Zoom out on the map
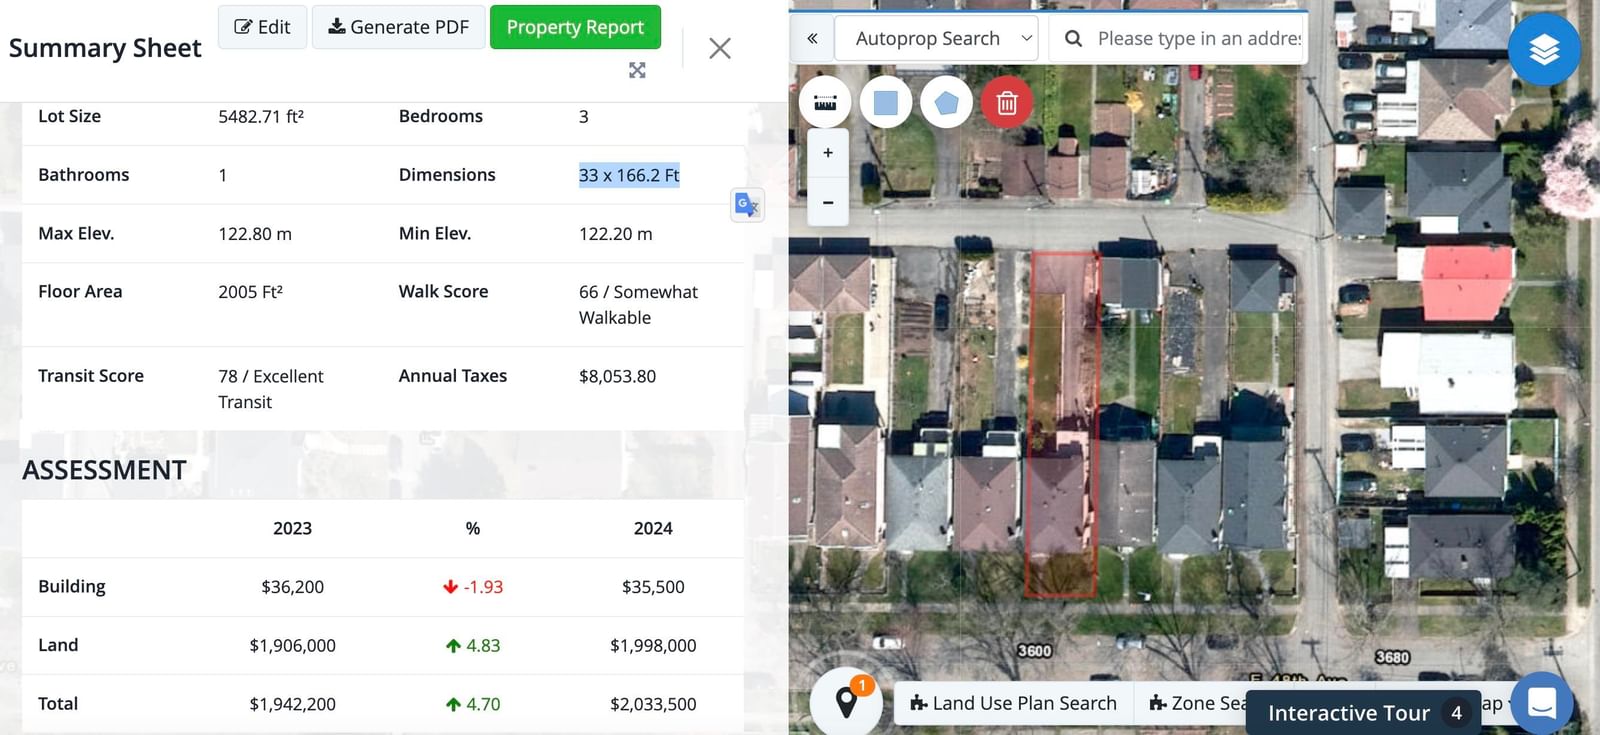1600x735 pixels. 828,202
